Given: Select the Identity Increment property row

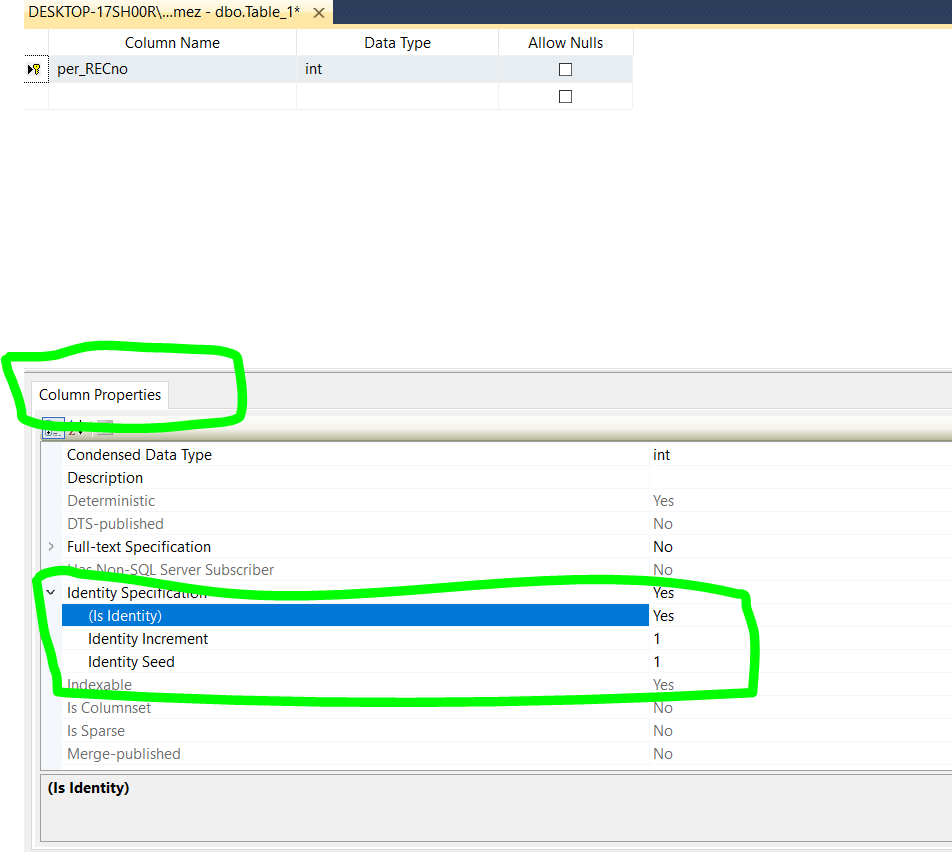Looking at the screenshot, I should pos(146,638).
